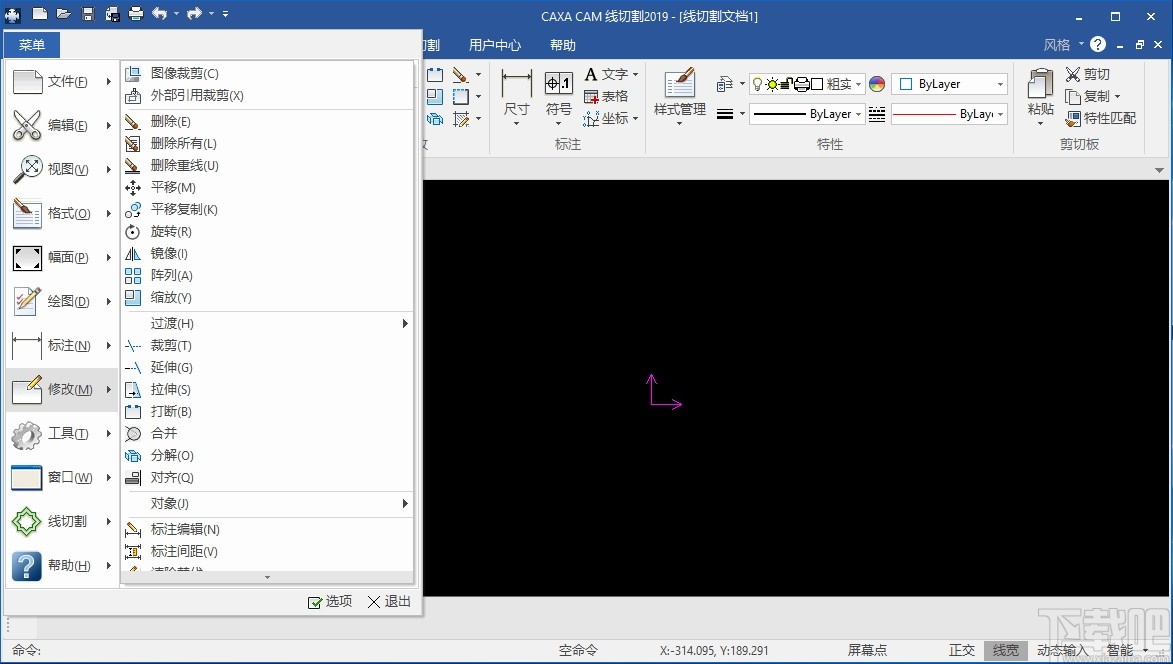The width and height of the screenshot is (1173, 664).
Task: Open the View 视图(V) menu category
Action: tap(62, 169)
